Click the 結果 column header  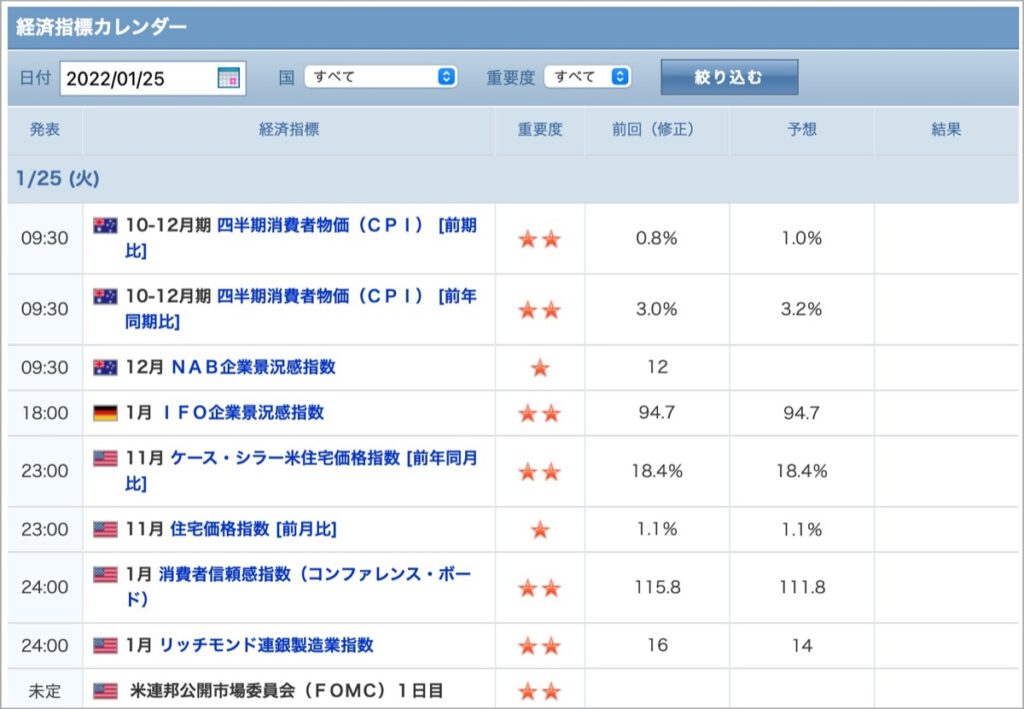click(946, 129)
